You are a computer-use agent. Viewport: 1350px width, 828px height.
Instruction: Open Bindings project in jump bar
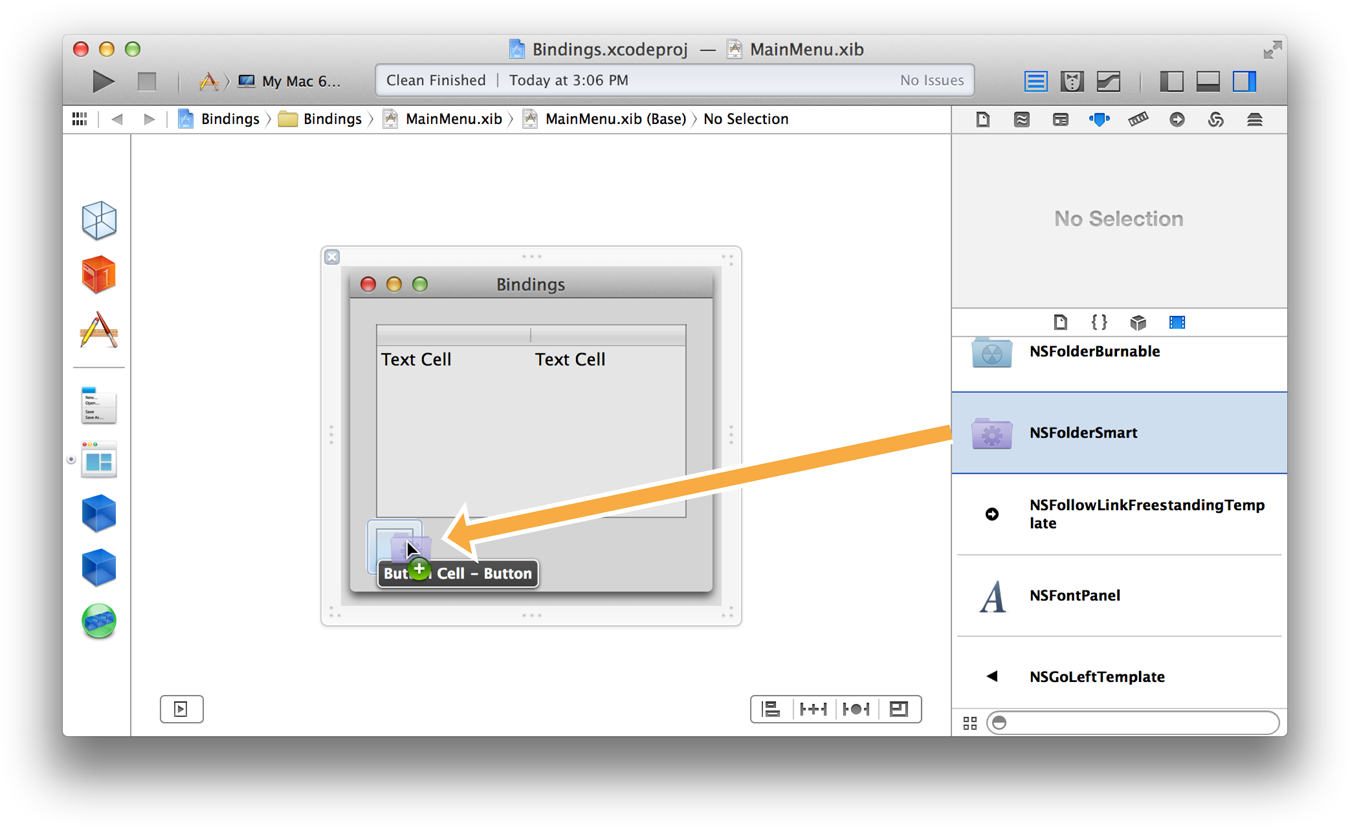[x=219, y=119]
